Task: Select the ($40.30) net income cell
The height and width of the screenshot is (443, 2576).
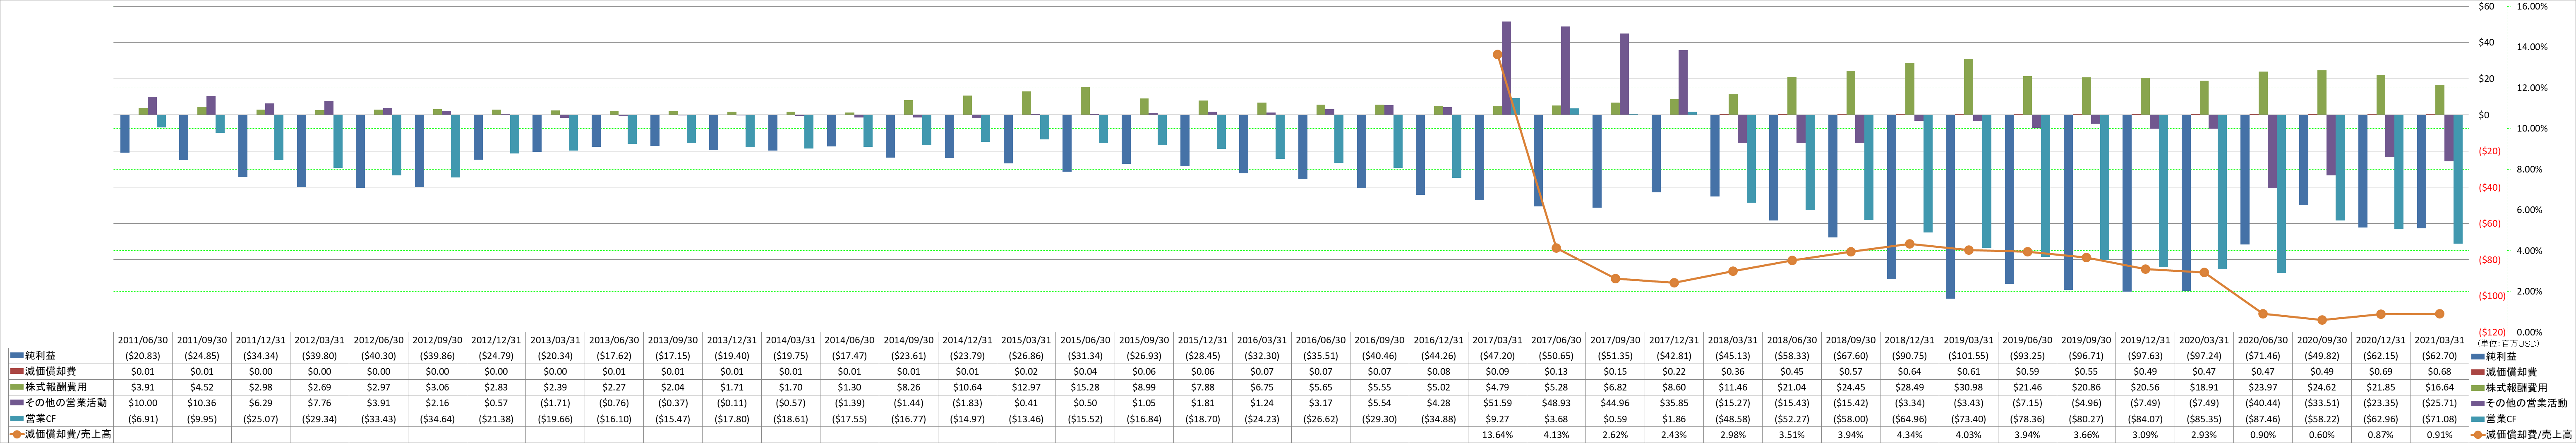Action: (x=378, y=356)
